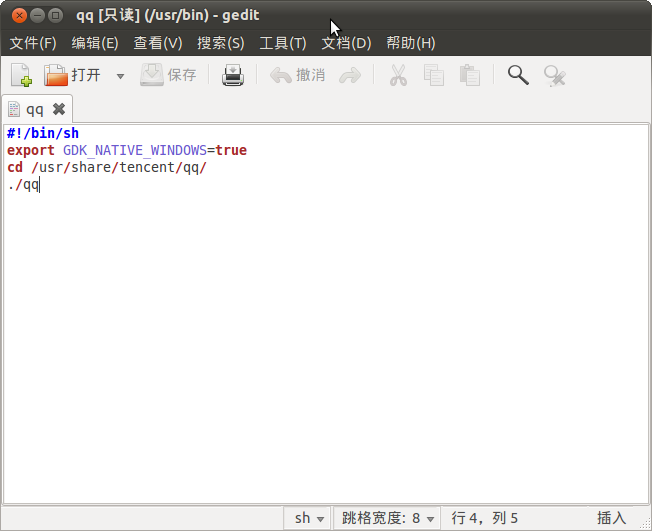
Task: Close the qq tab with its X
Action: (x=59, y=109)
